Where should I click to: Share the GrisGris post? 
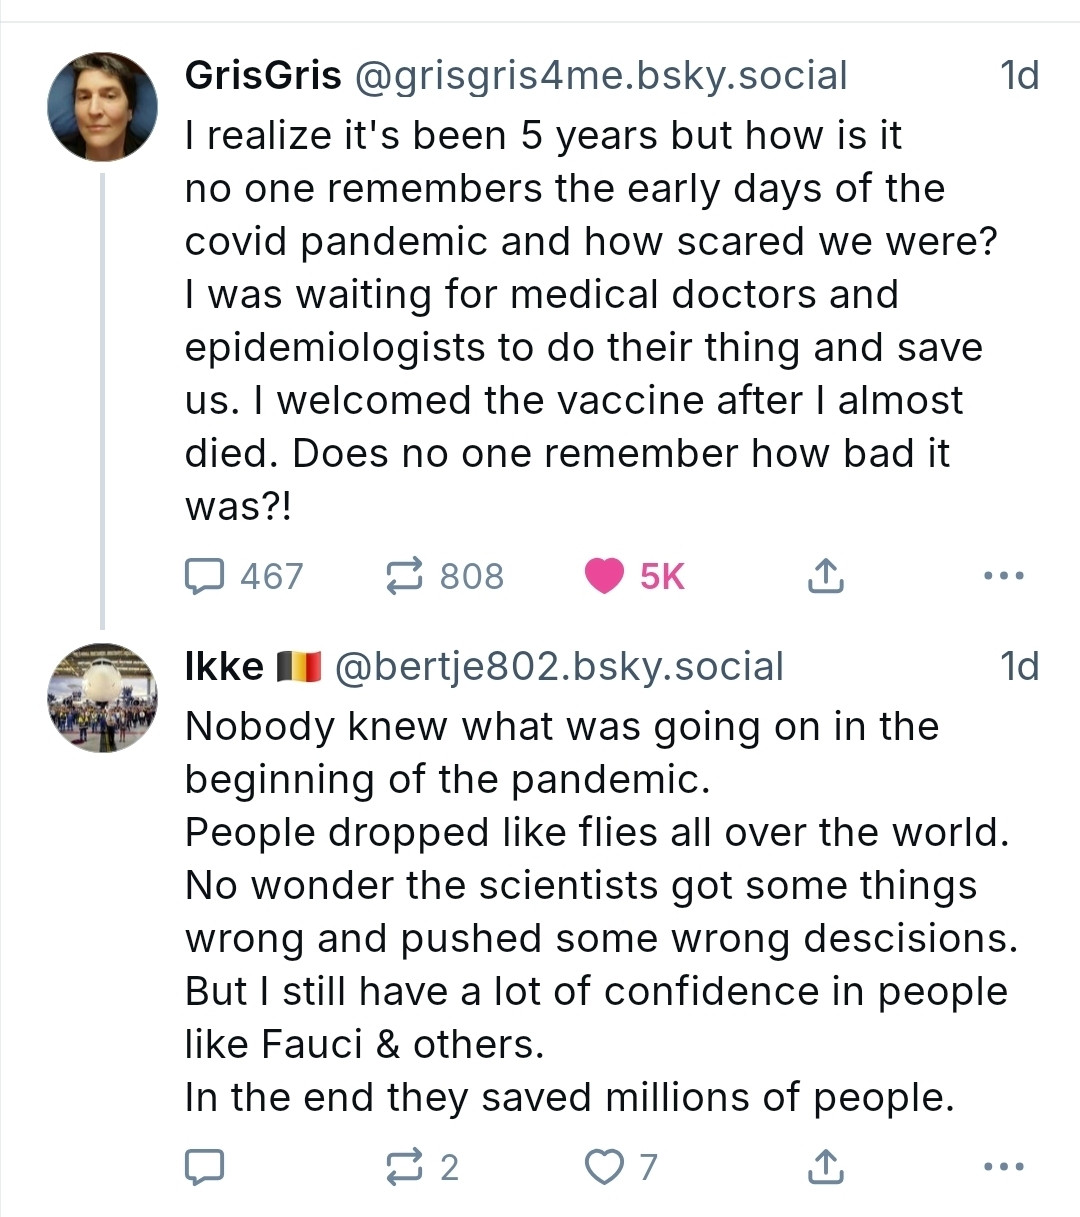tap(825, 576)
